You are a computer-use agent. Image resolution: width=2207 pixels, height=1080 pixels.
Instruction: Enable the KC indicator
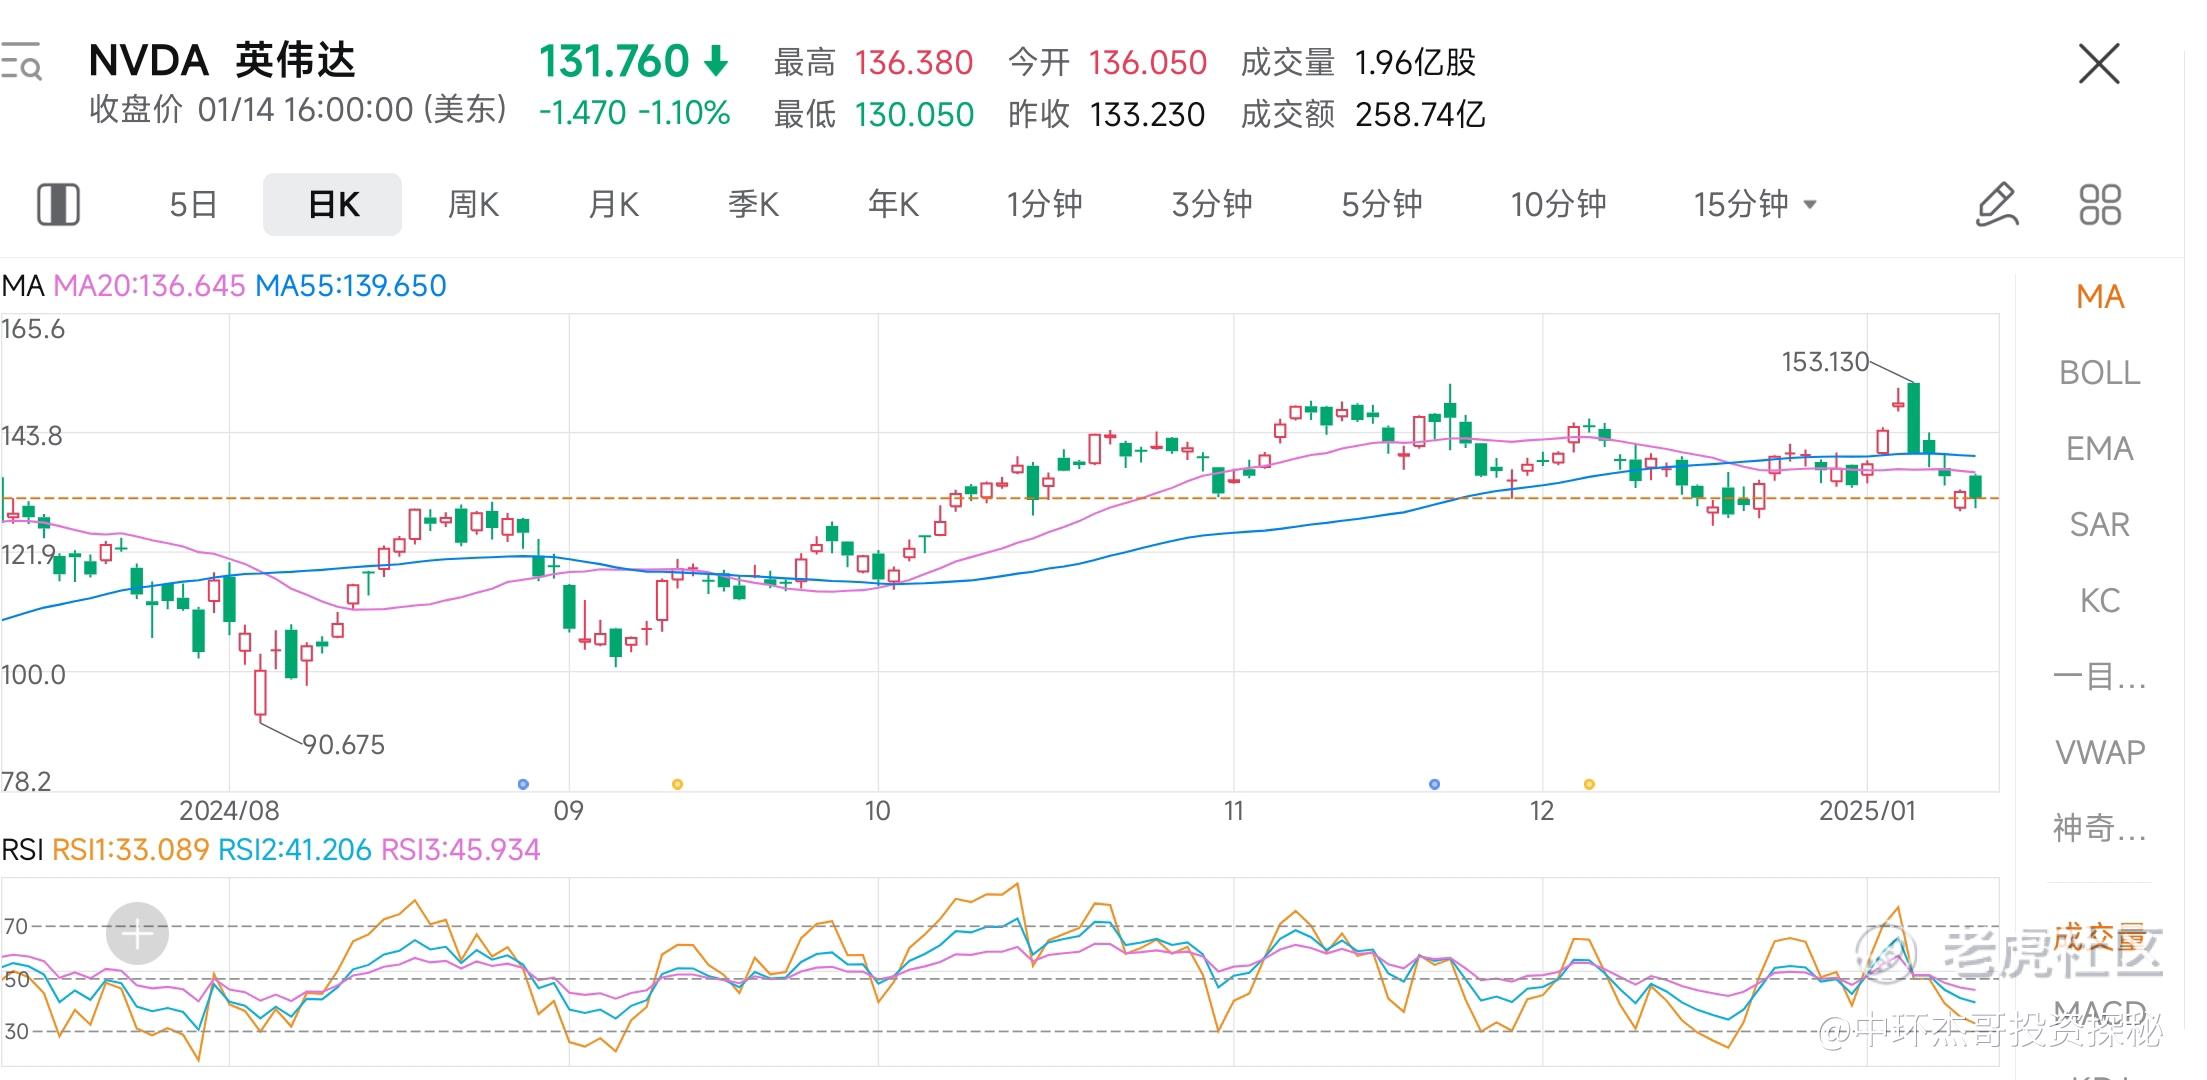click(2099, 601)
